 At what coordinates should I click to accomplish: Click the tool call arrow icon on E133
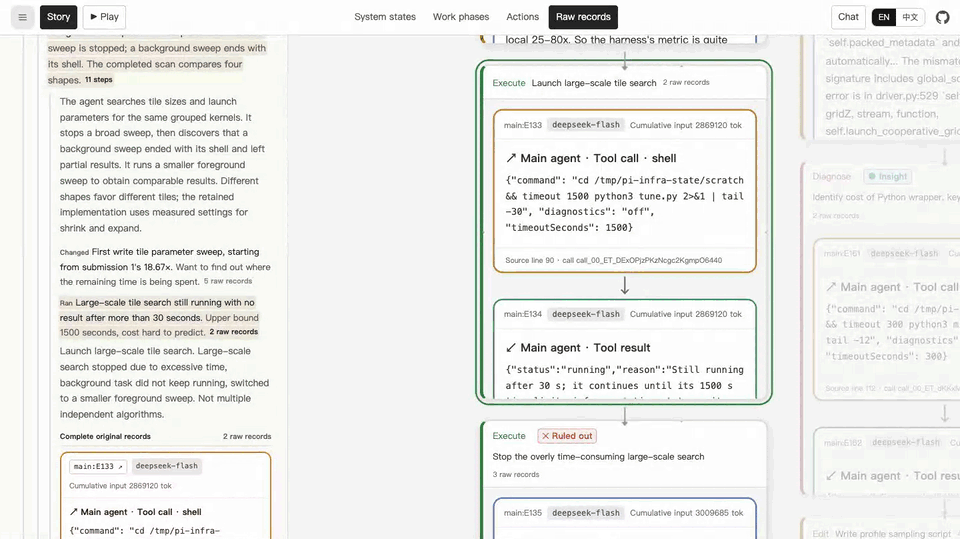point(511,158)
